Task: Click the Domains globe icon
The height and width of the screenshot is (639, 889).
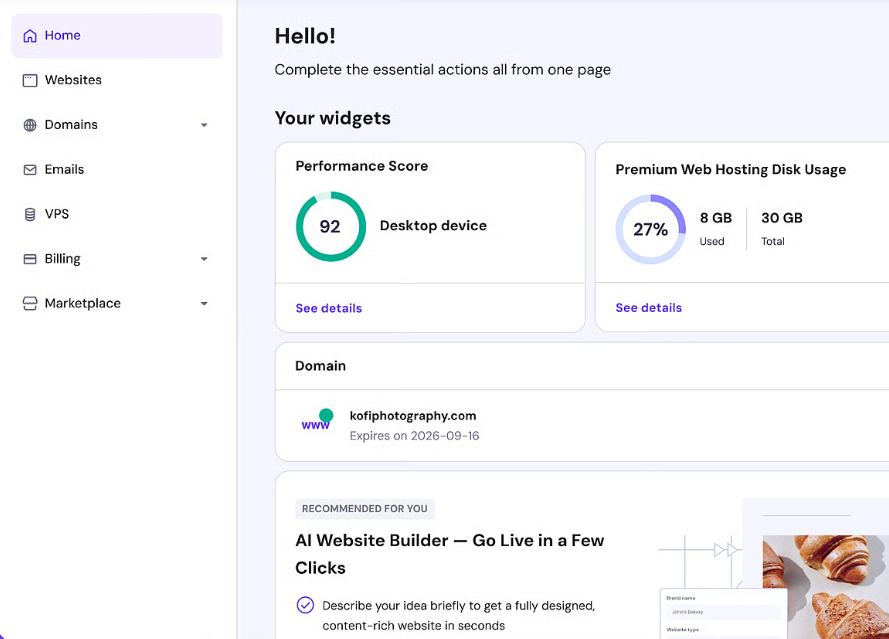Action: click(x=30, y=125)
